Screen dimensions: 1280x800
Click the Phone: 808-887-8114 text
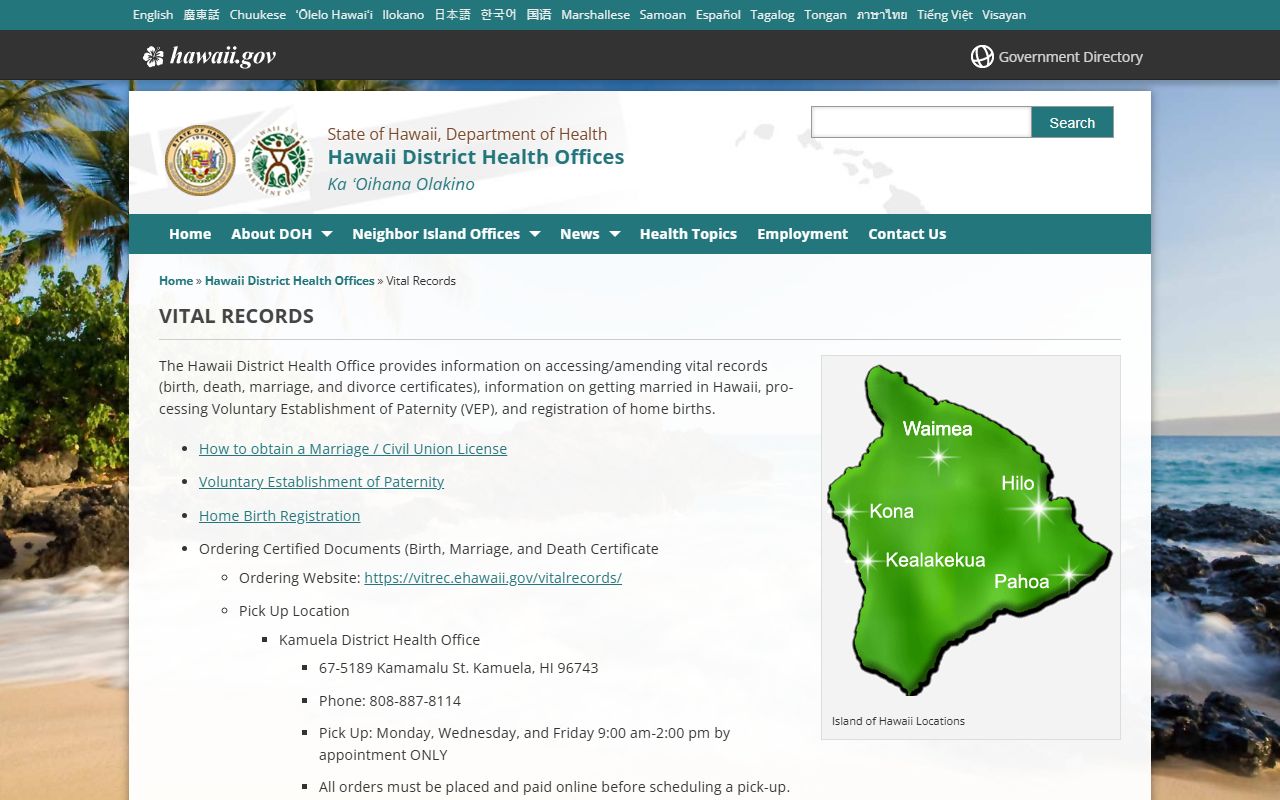390,701
